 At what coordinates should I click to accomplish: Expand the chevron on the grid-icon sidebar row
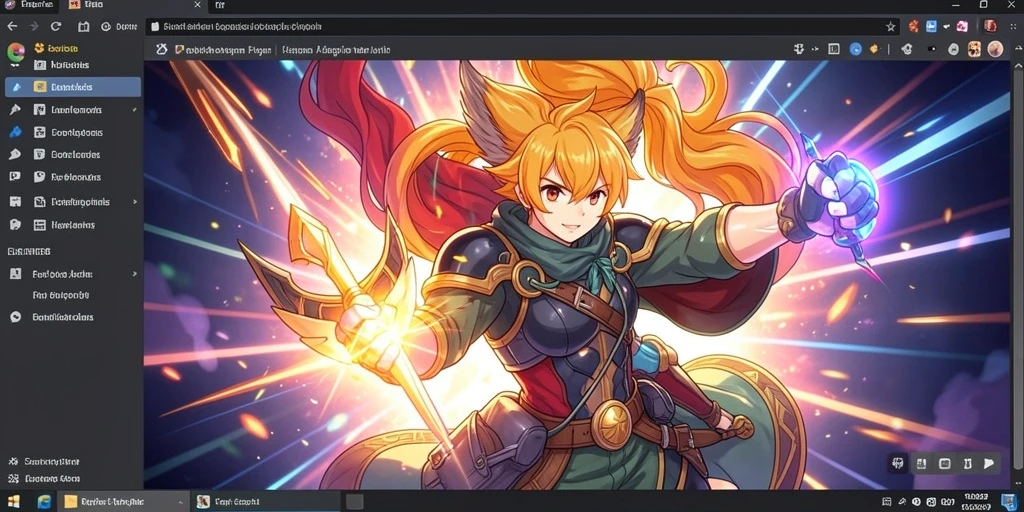[x=135, y=202]
